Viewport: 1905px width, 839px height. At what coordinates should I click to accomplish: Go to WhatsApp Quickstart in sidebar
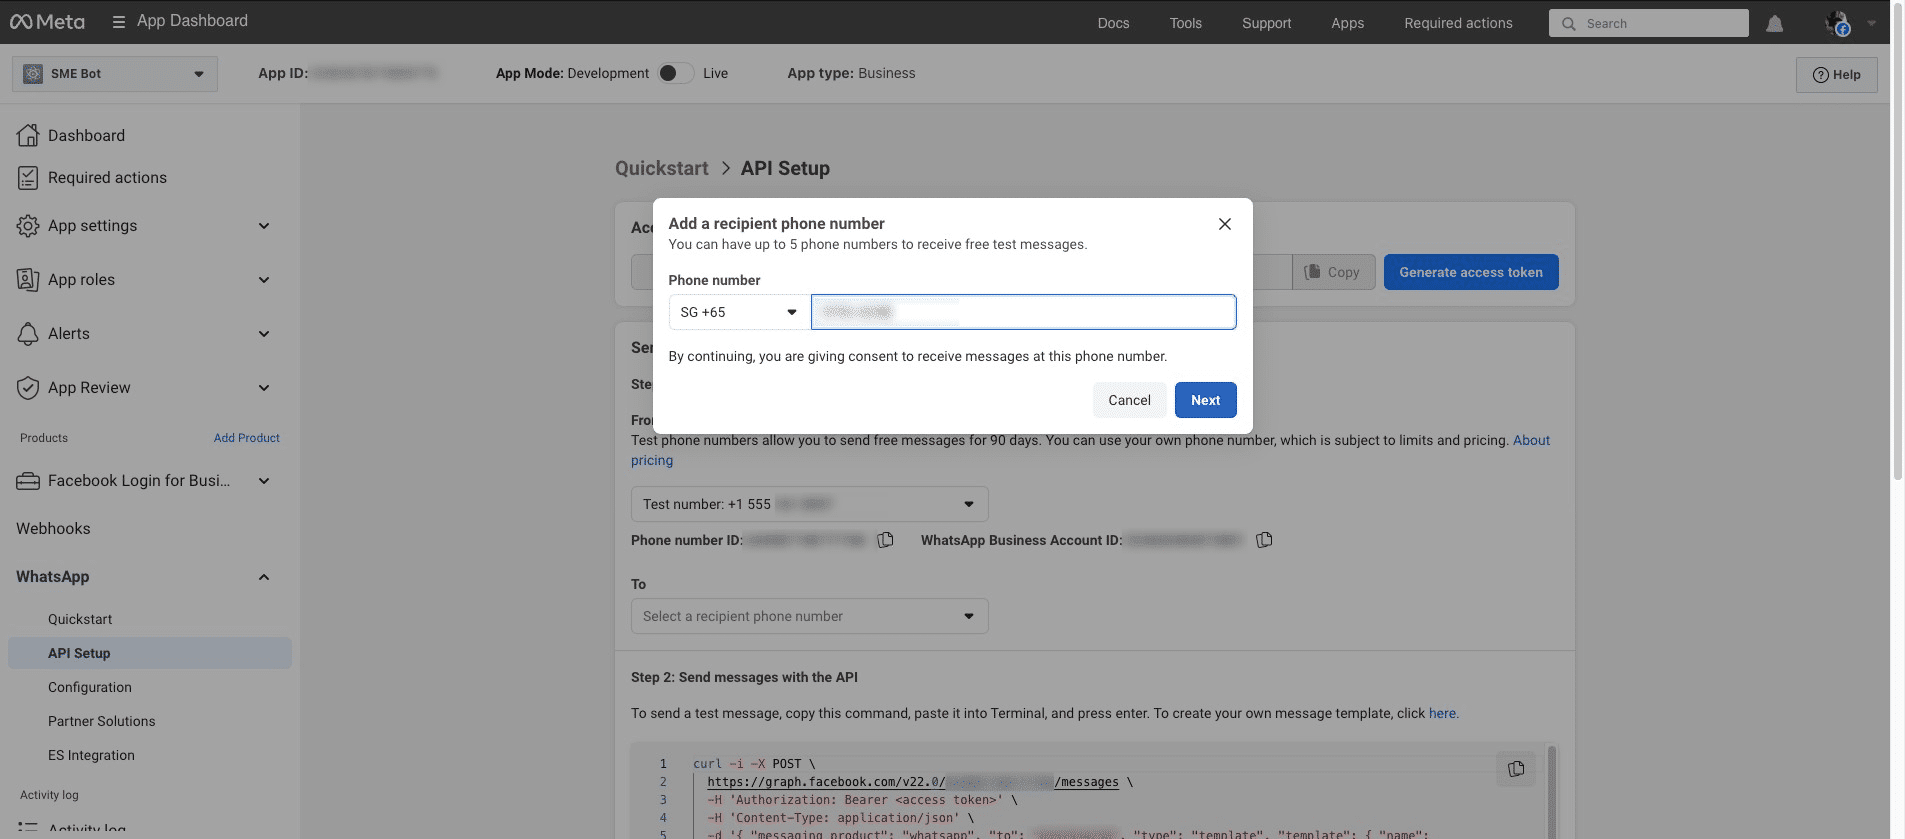[80, 619]
